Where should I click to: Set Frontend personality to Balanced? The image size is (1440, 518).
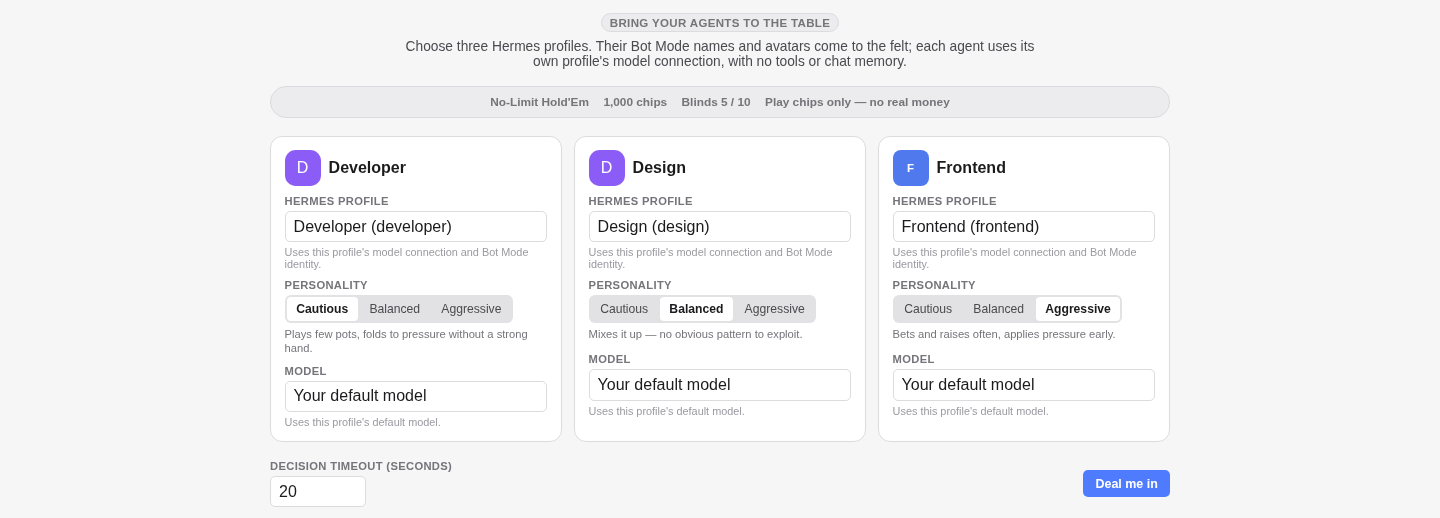998,309
